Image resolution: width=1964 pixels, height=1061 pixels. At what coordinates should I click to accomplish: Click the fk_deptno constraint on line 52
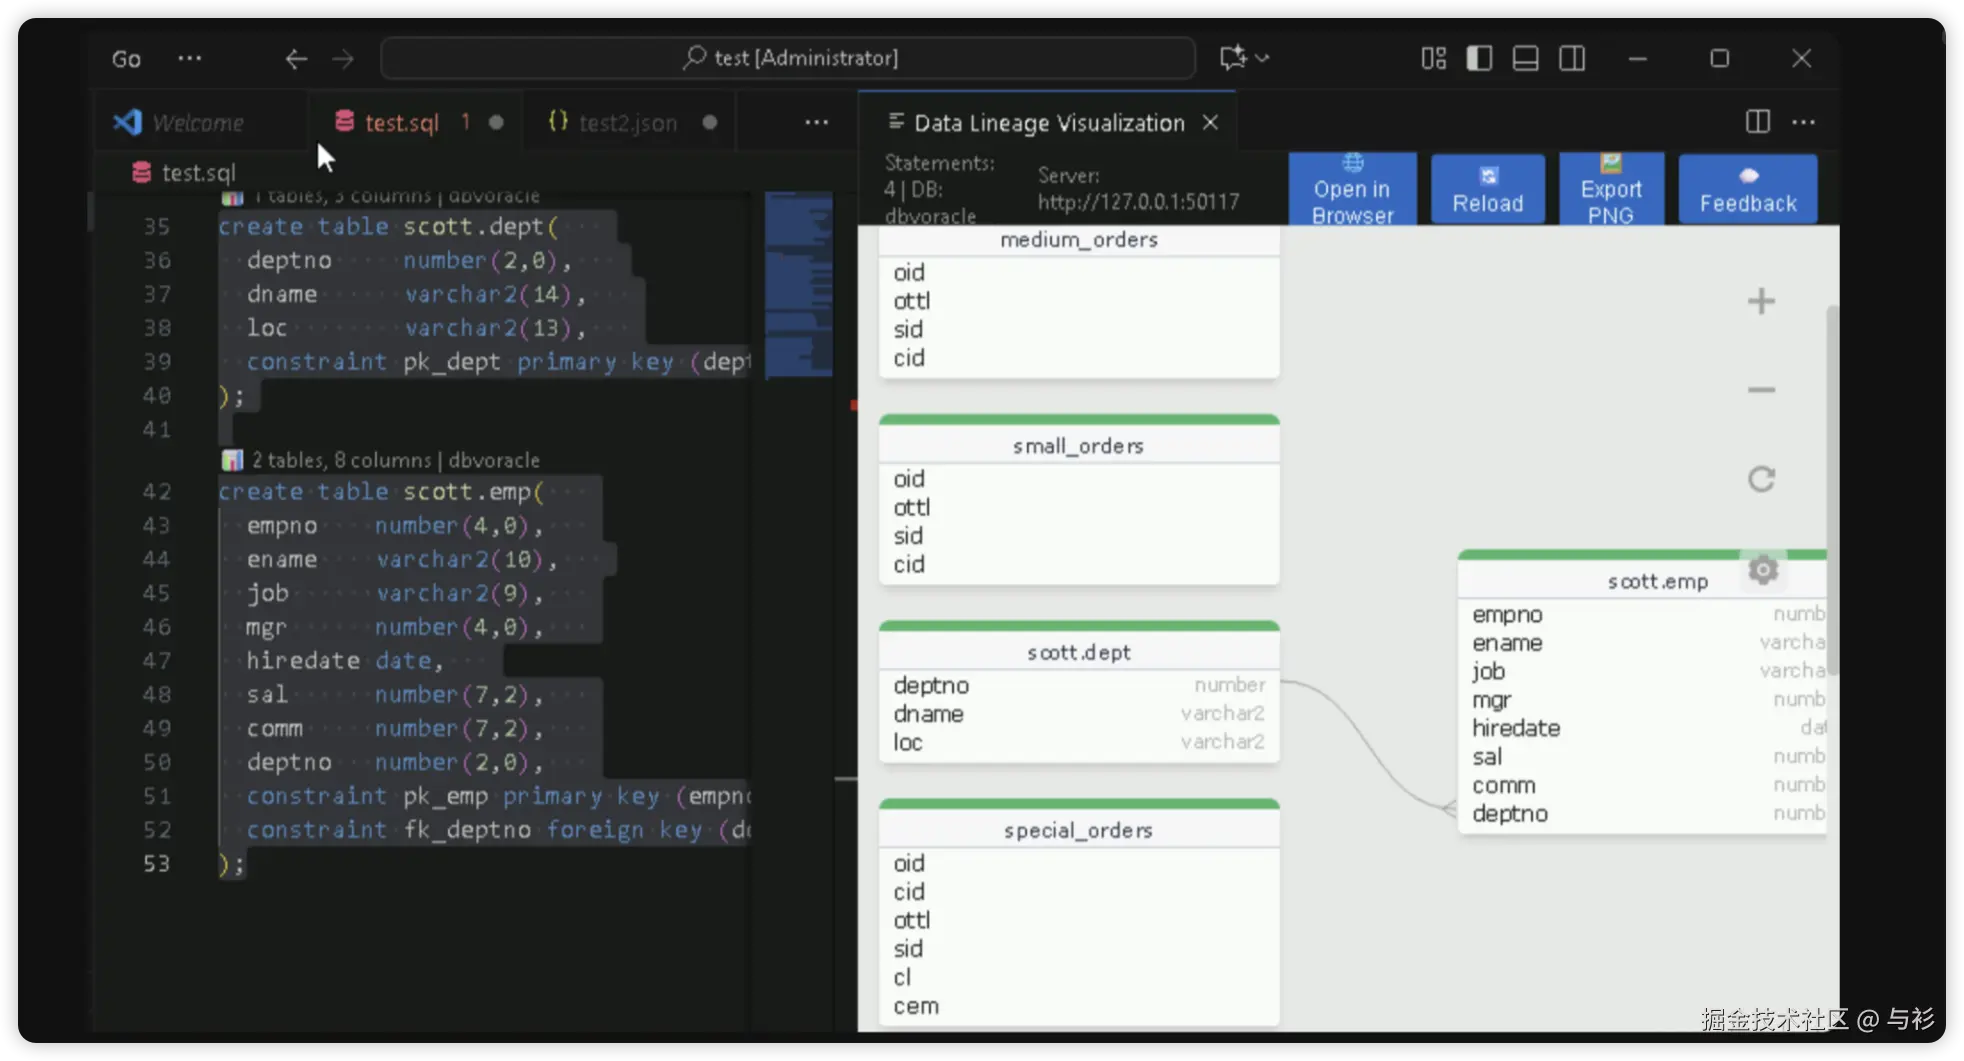click(467, 830)
